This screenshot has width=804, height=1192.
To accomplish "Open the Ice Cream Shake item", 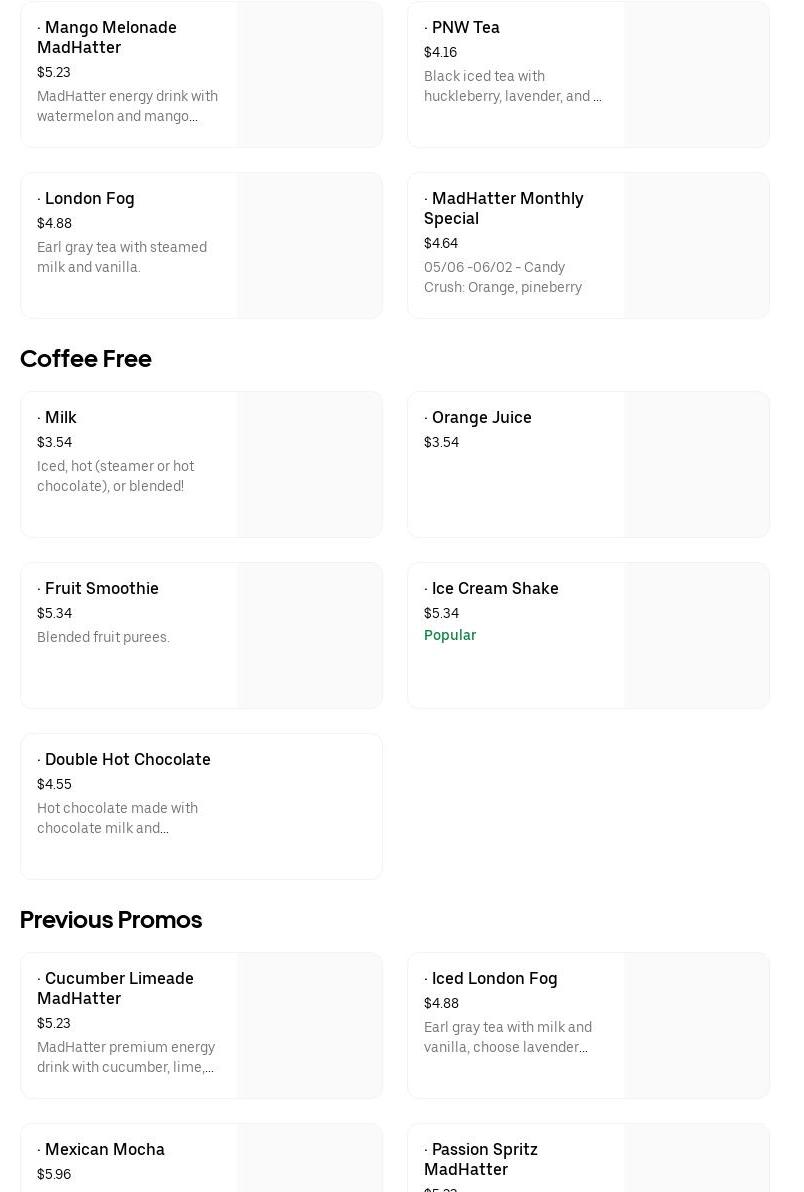I will pos(495,588).
